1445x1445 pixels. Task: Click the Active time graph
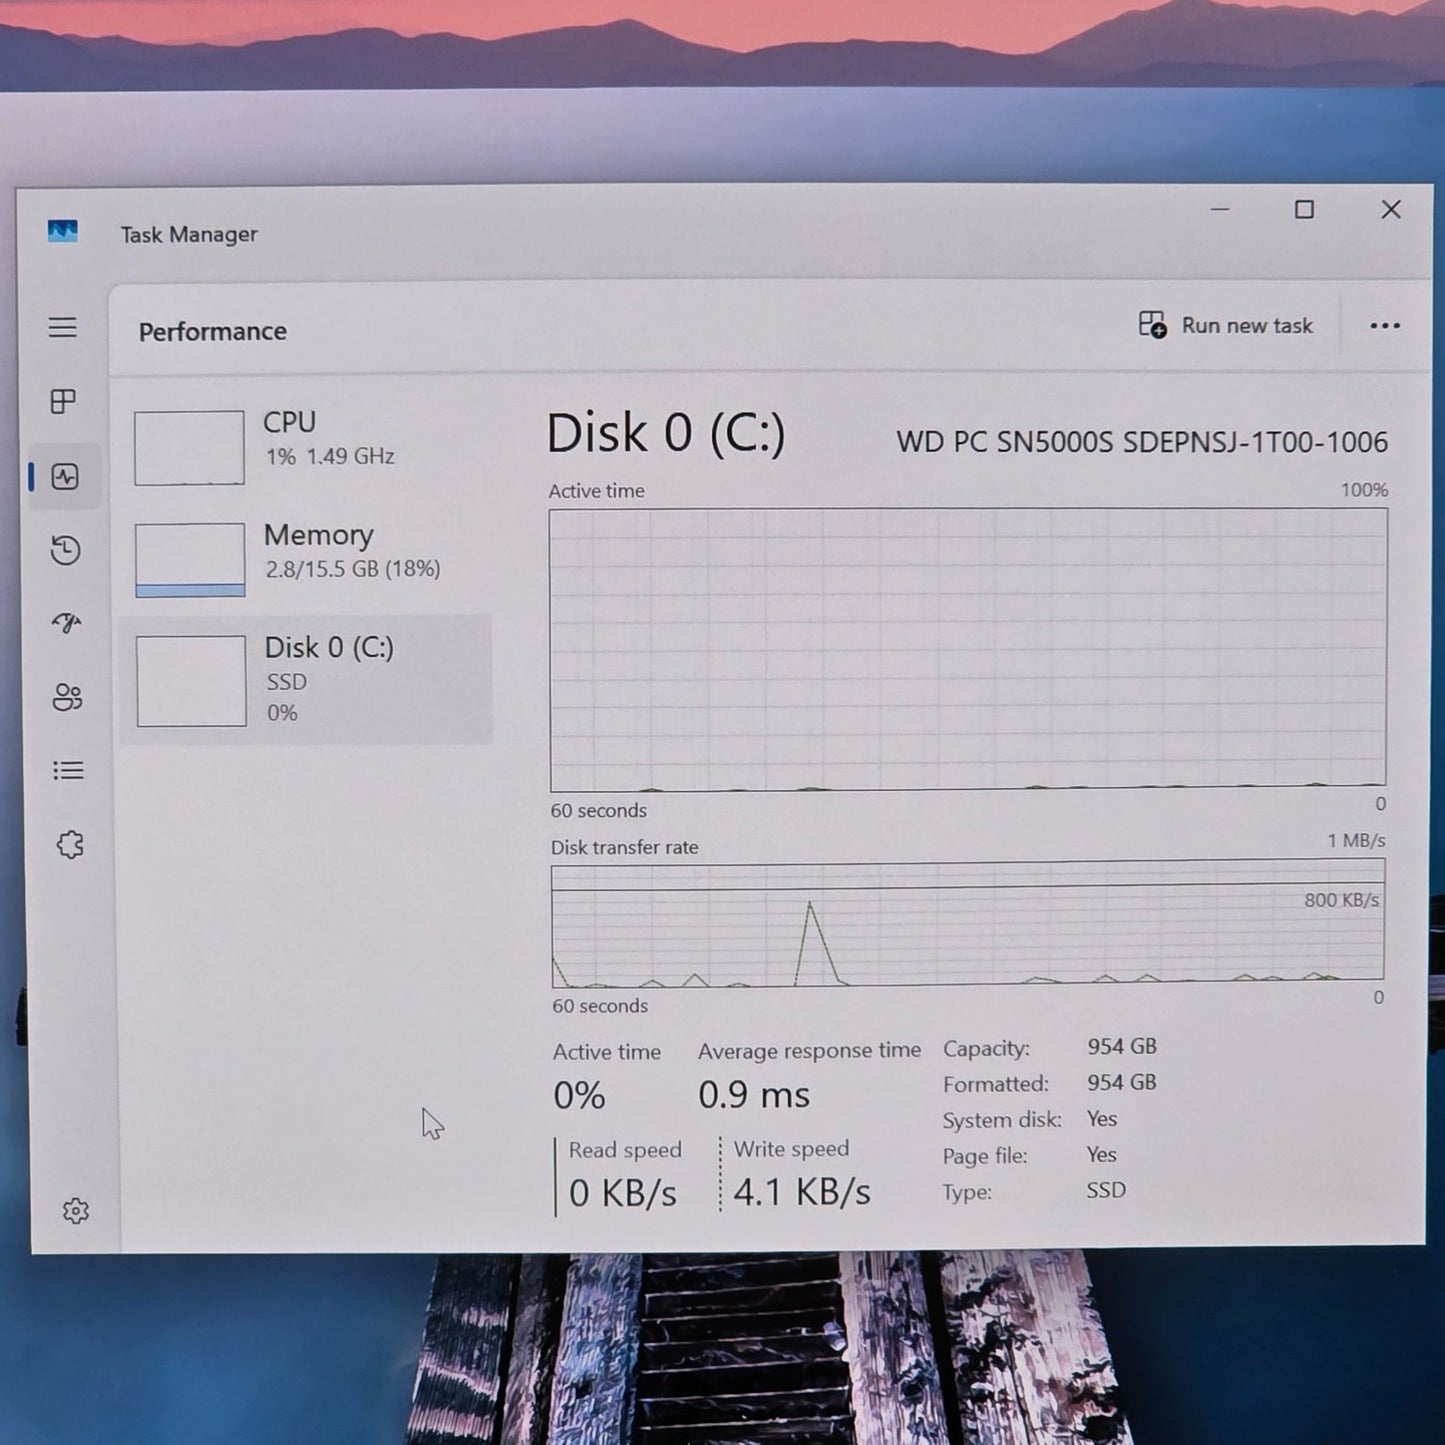click(967, 650)
